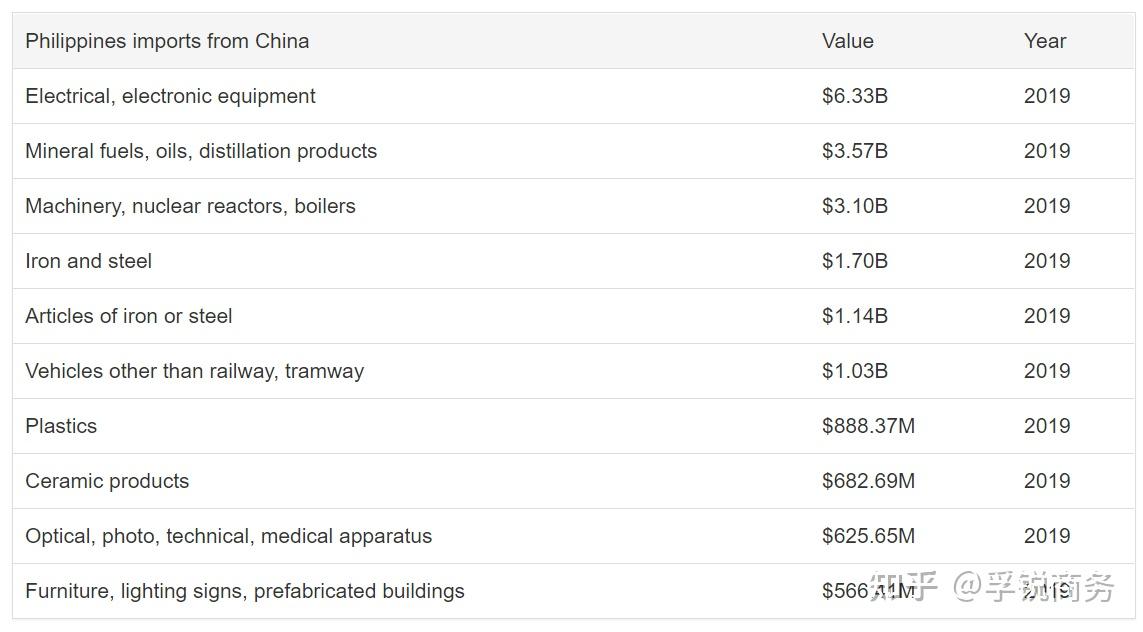
Task: Click the Plastics row label
Action: [61, 426]
